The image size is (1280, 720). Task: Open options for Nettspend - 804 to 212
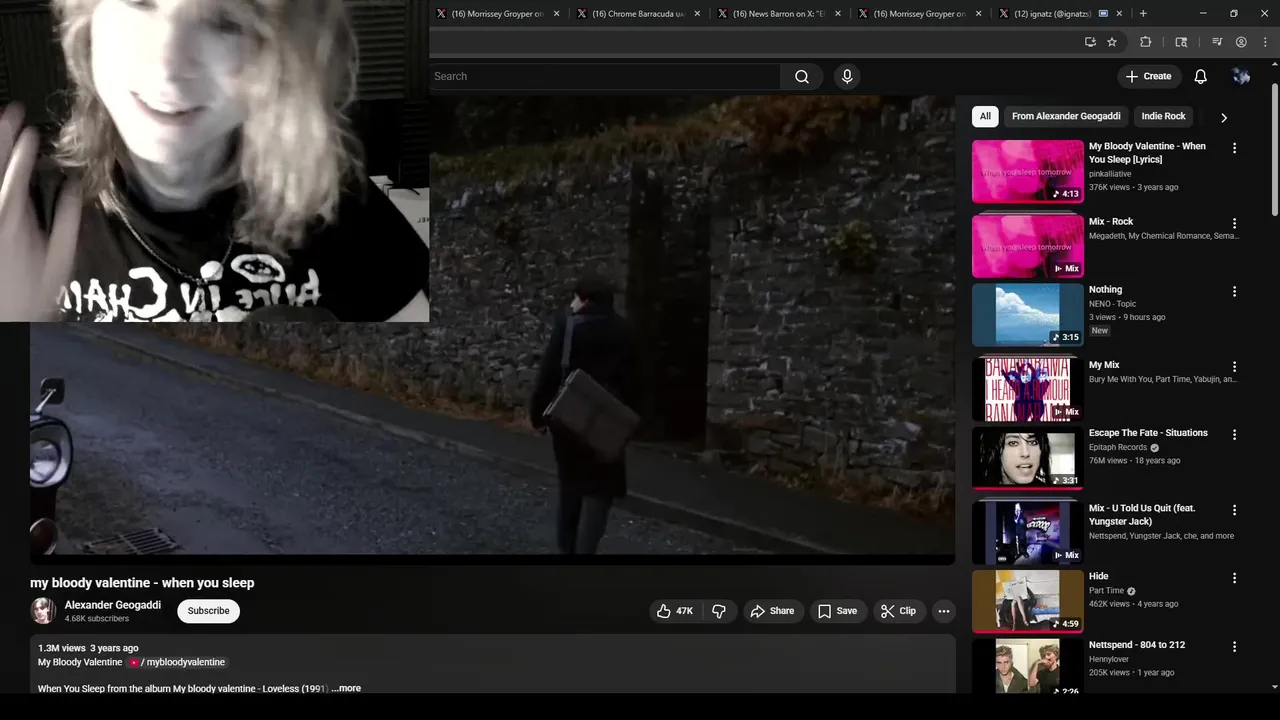pos(1234,647)
